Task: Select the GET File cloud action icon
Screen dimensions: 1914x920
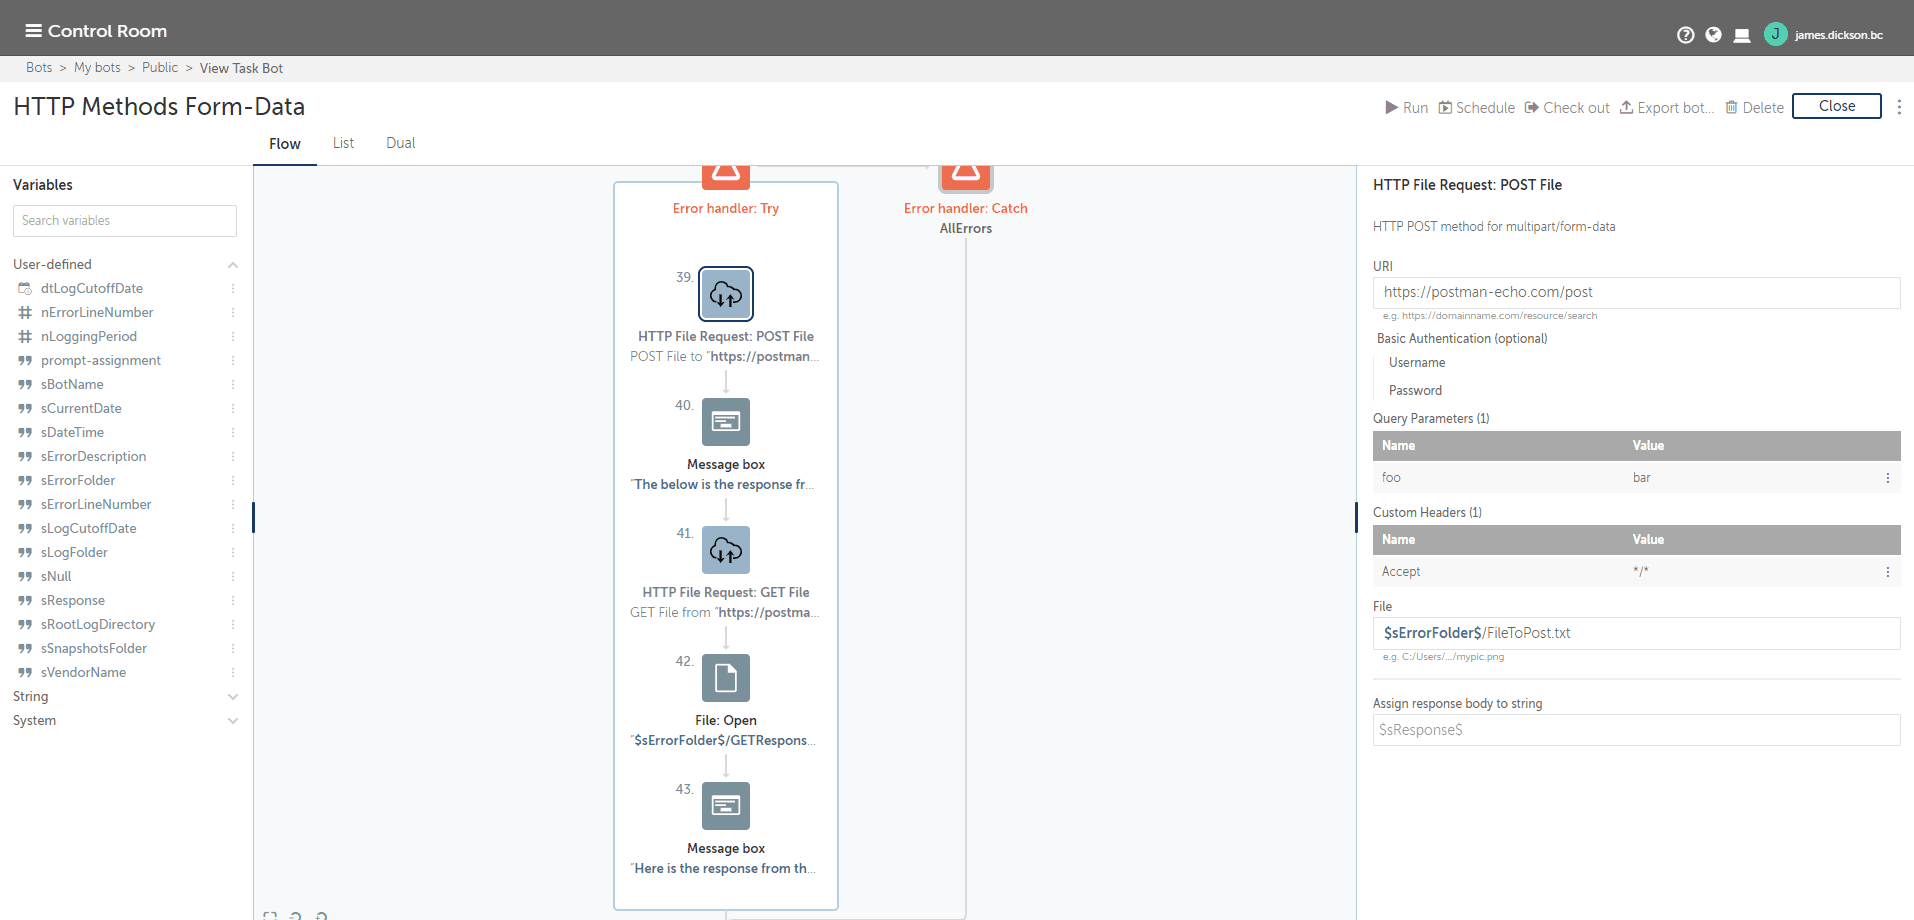Action: click(726, 550)
